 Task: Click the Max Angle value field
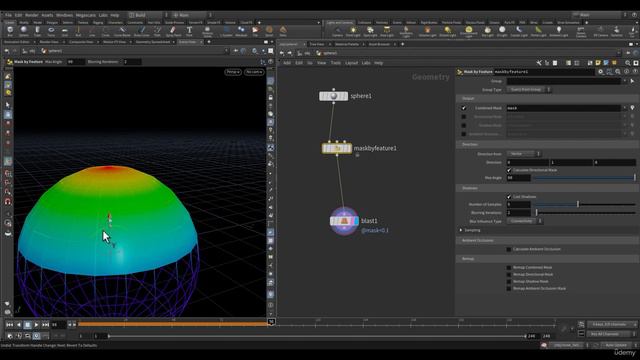518,178
